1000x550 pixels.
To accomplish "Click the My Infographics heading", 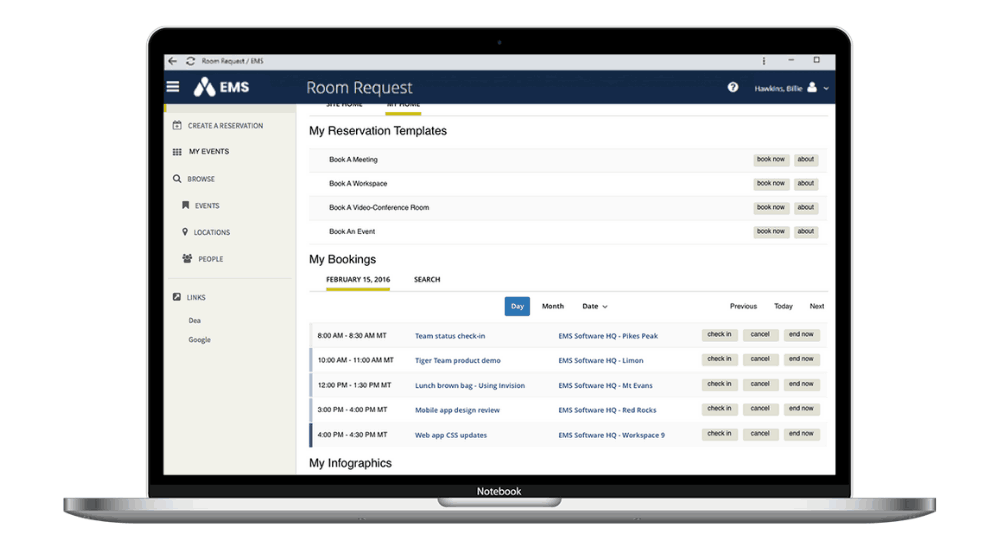I will pos(350,463).
